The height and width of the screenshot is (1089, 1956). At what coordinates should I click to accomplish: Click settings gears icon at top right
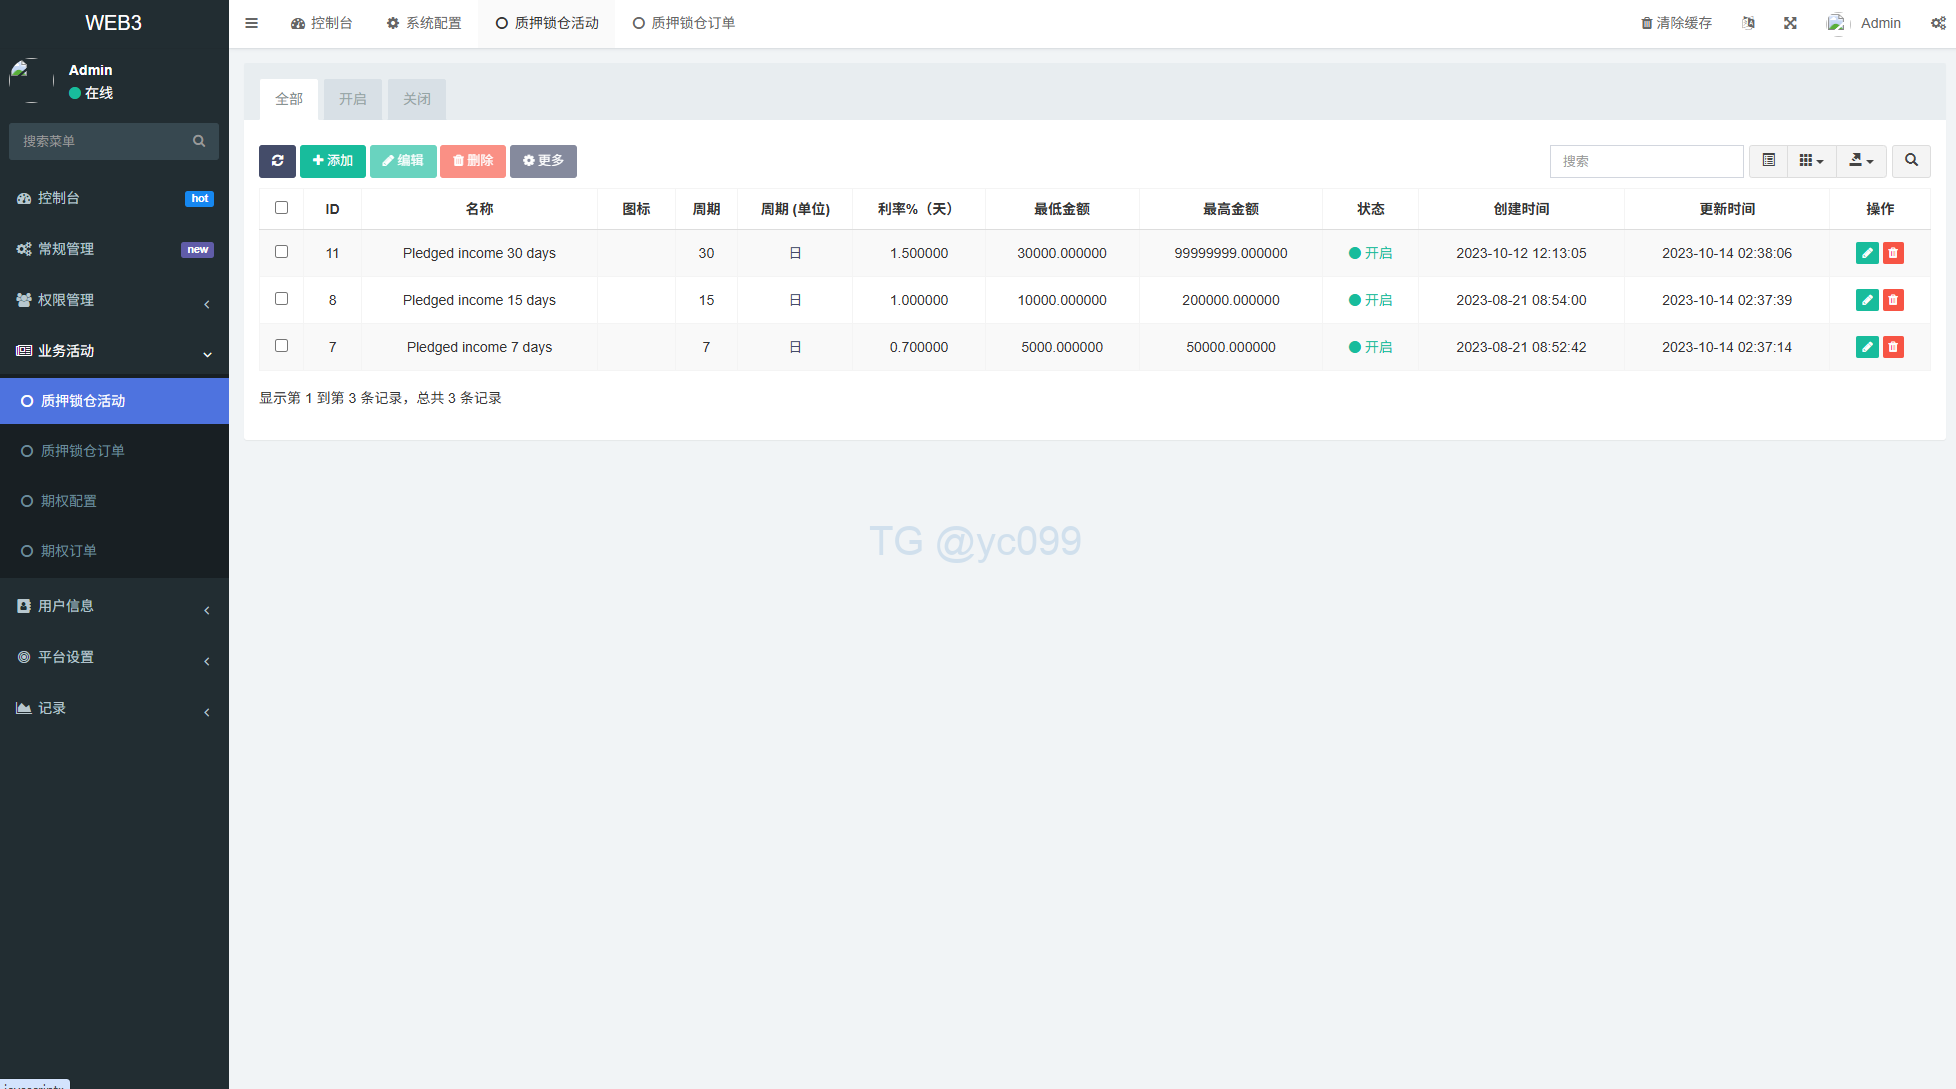1937,23
